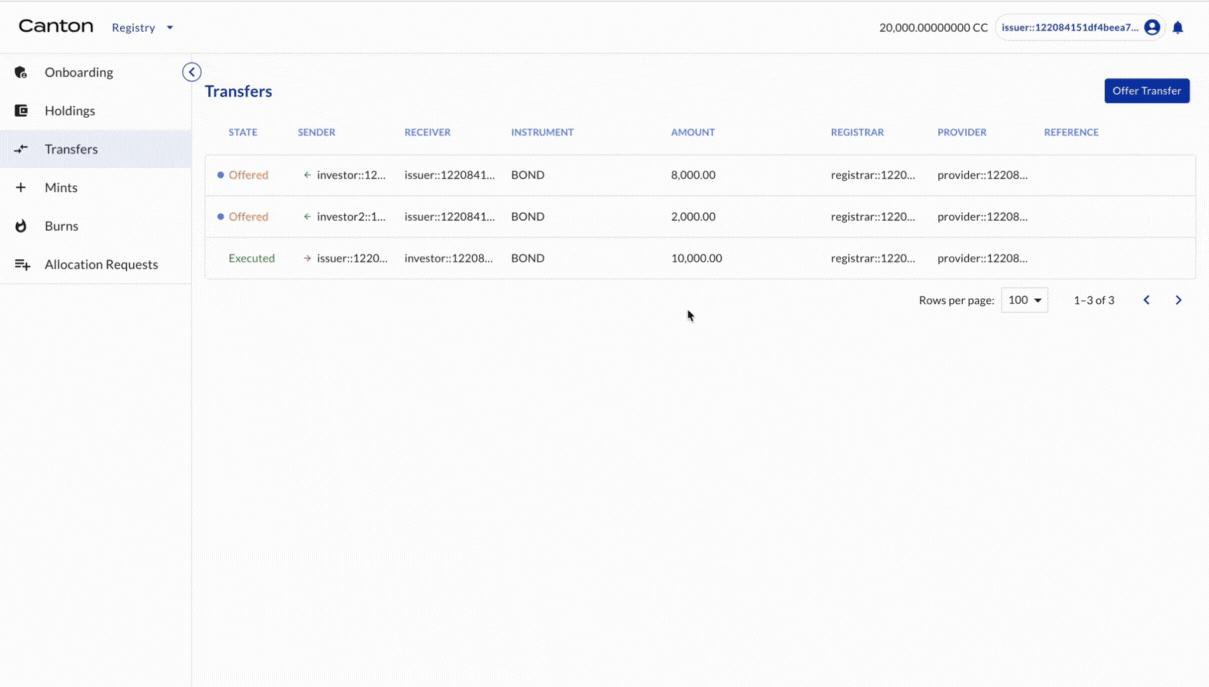Click the issuer party ID chip
Screen dimensions: 1209x687
point(1069,28)
